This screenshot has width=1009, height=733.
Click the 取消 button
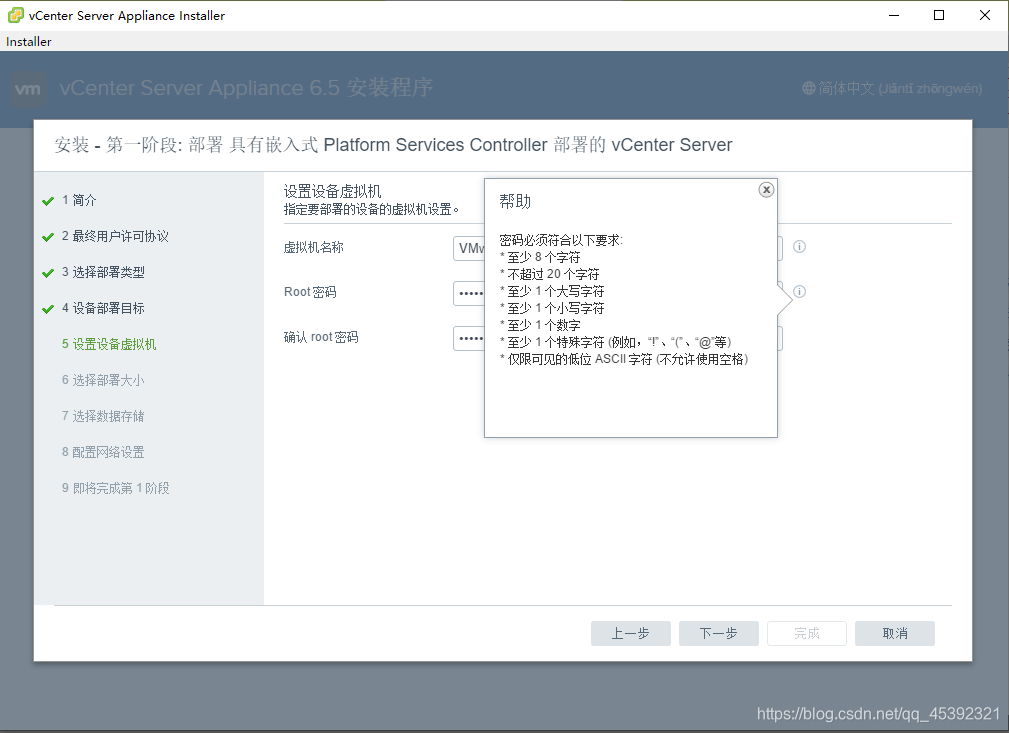pyautogui.click(x=894, y=633)
